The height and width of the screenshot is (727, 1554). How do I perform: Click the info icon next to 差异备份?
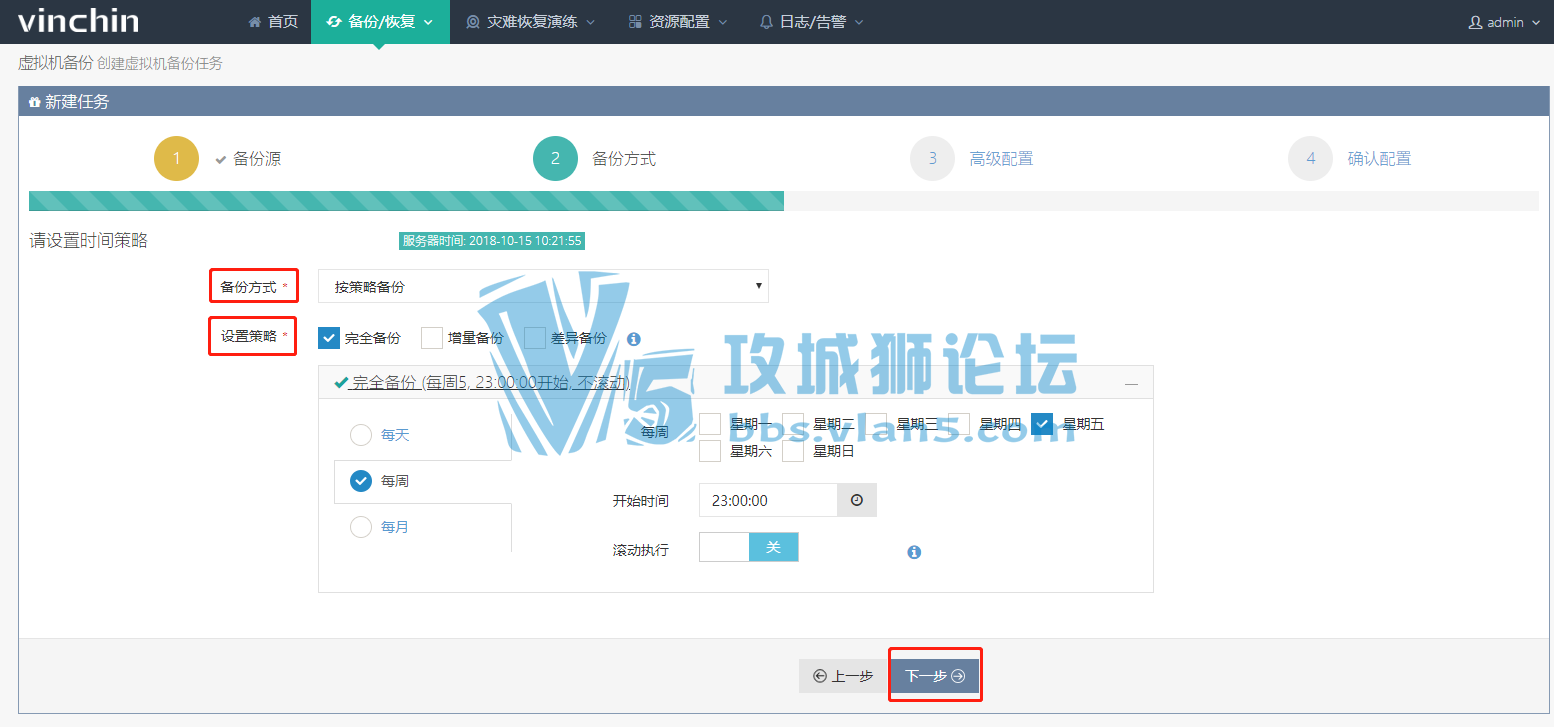[633, 339]
